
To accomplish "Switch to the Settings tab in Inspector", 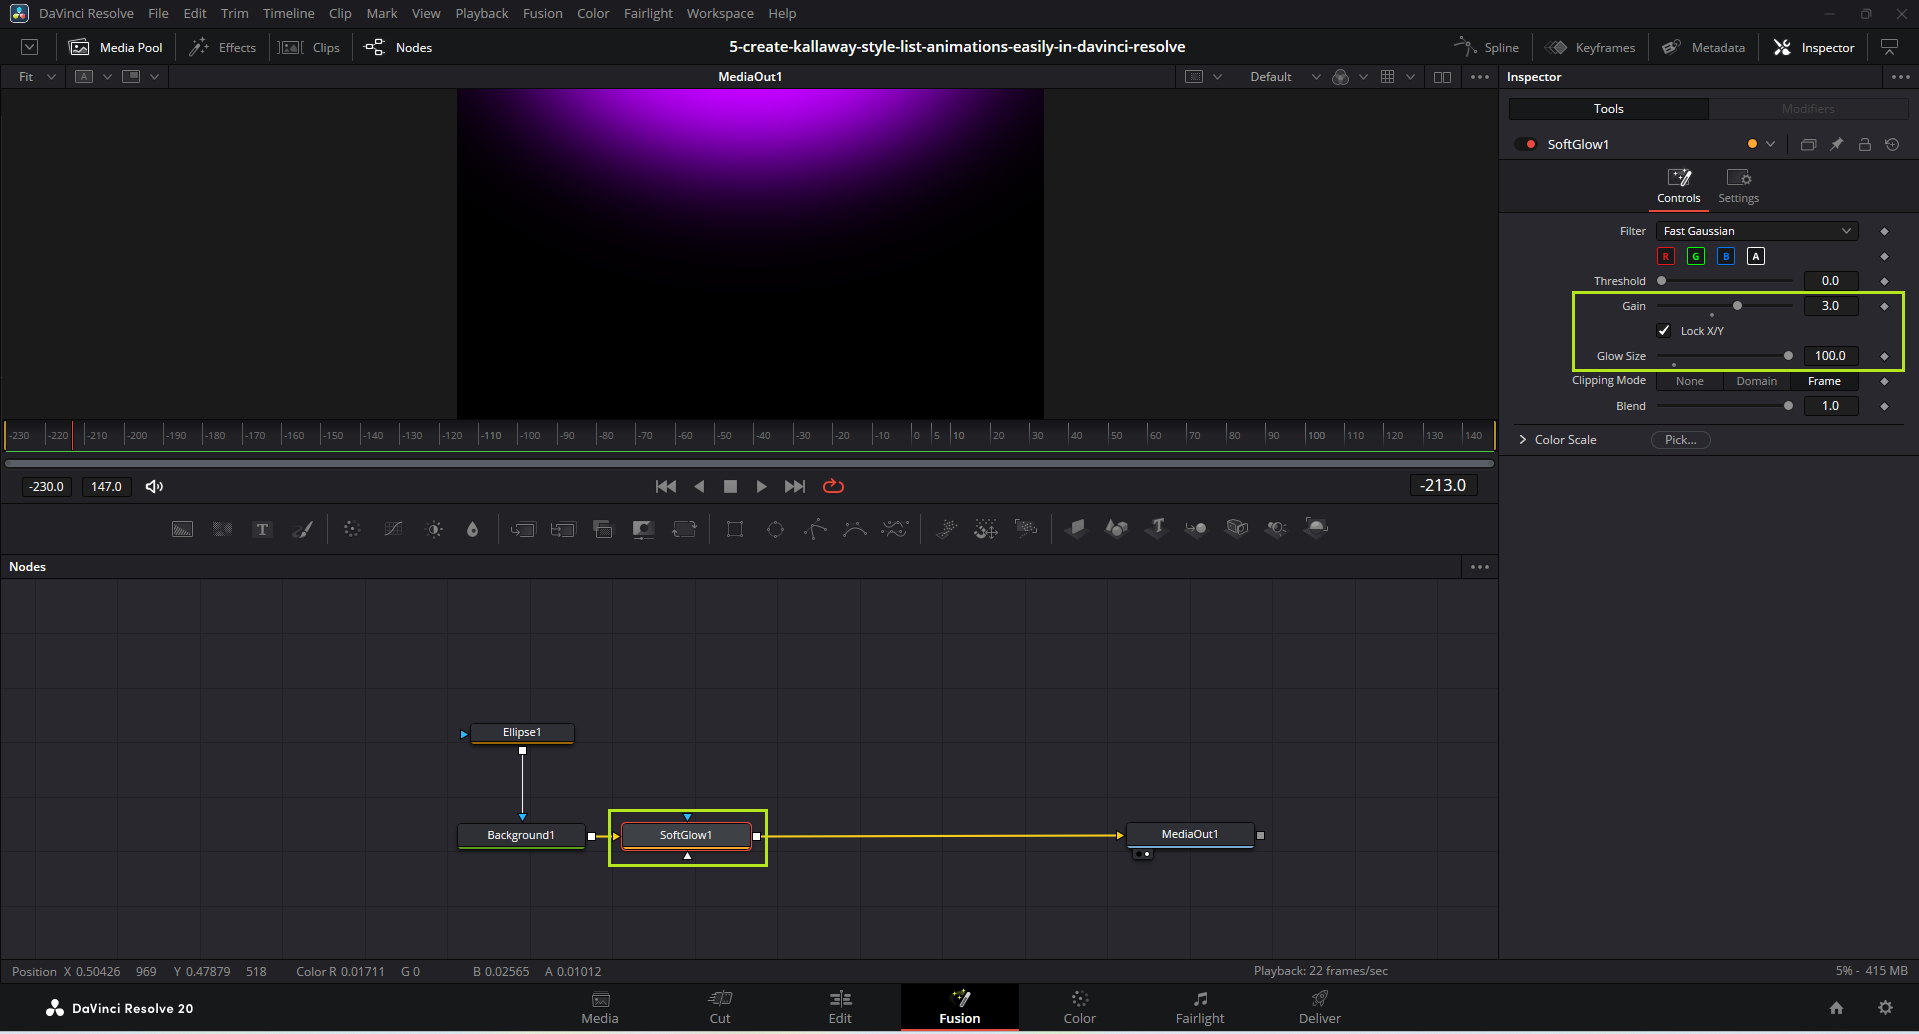I will [x=1738, y=186].
